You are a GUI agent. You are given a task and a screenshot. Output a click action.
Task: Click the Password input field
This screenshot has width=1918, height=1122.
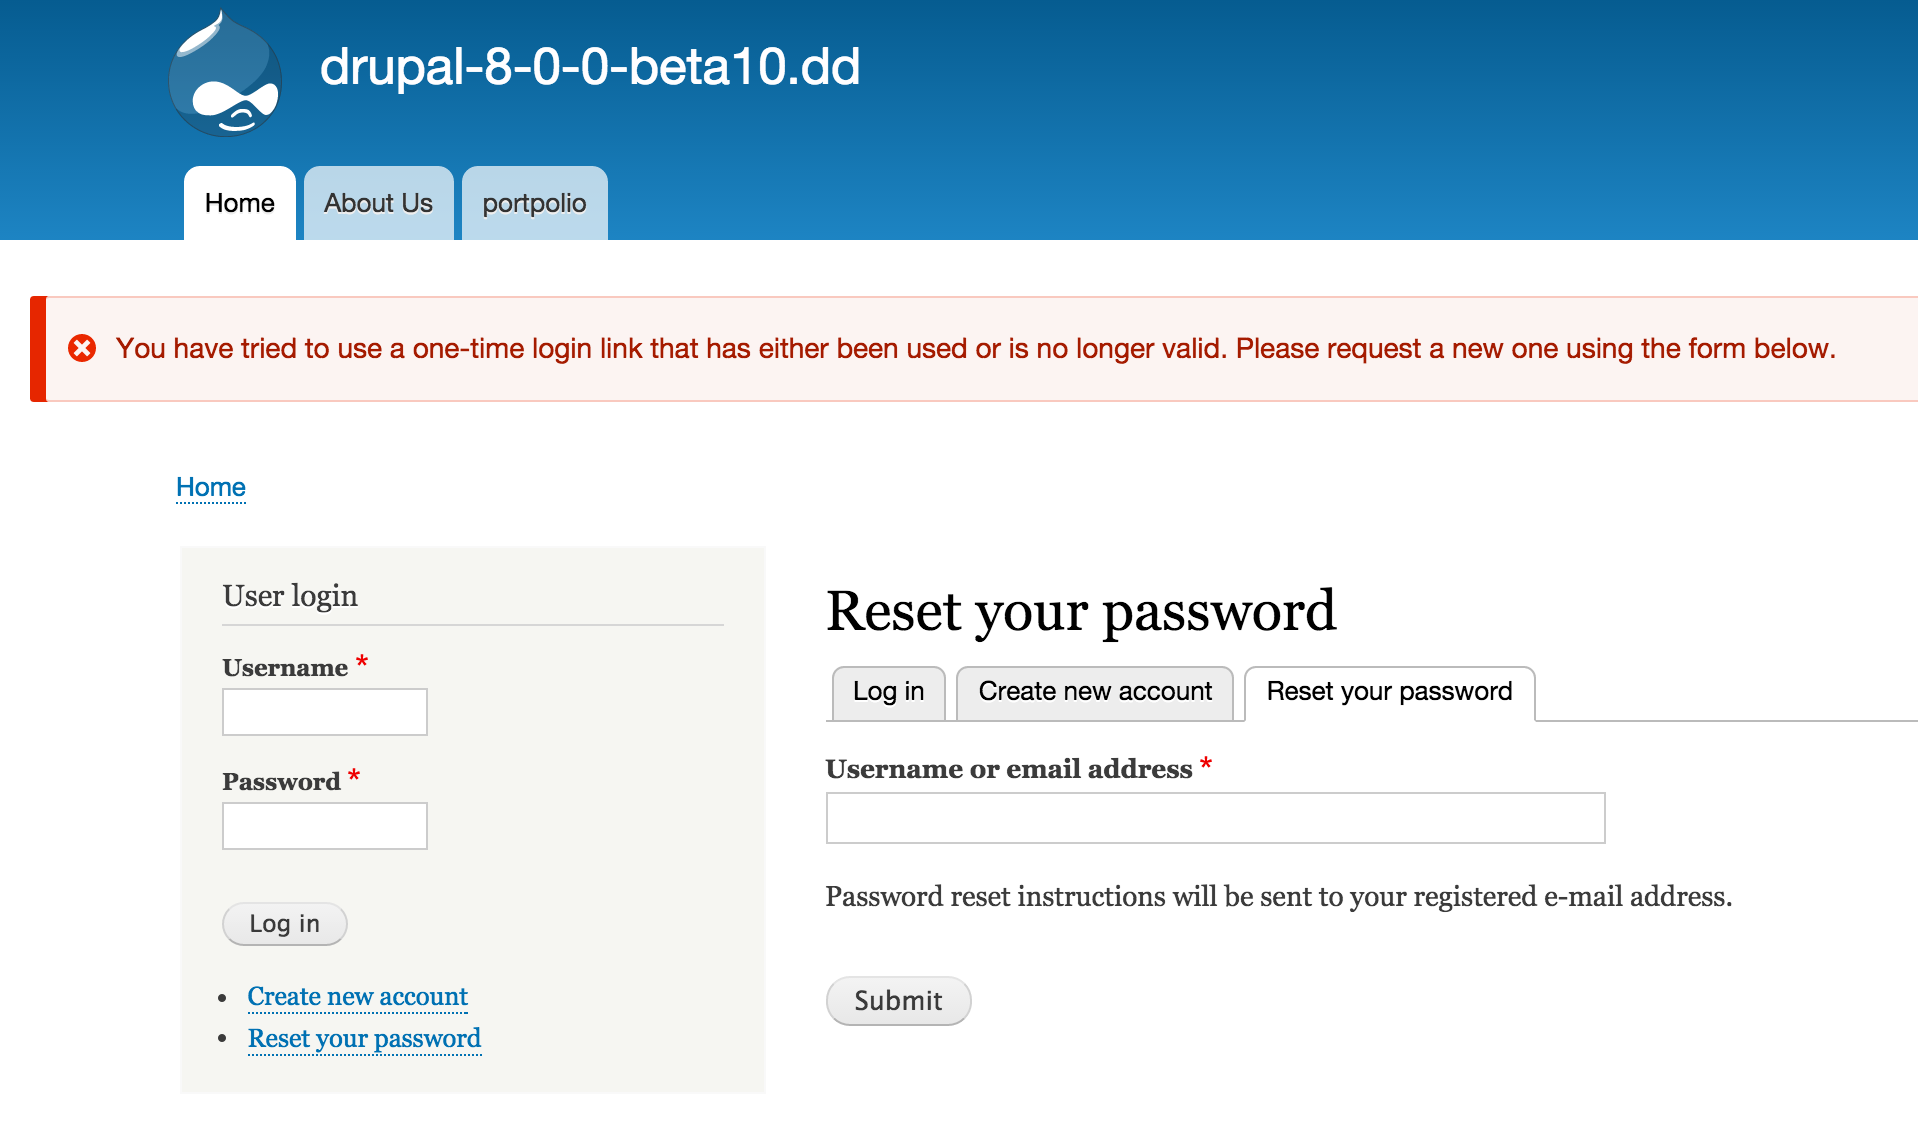(x=324, y=825)
